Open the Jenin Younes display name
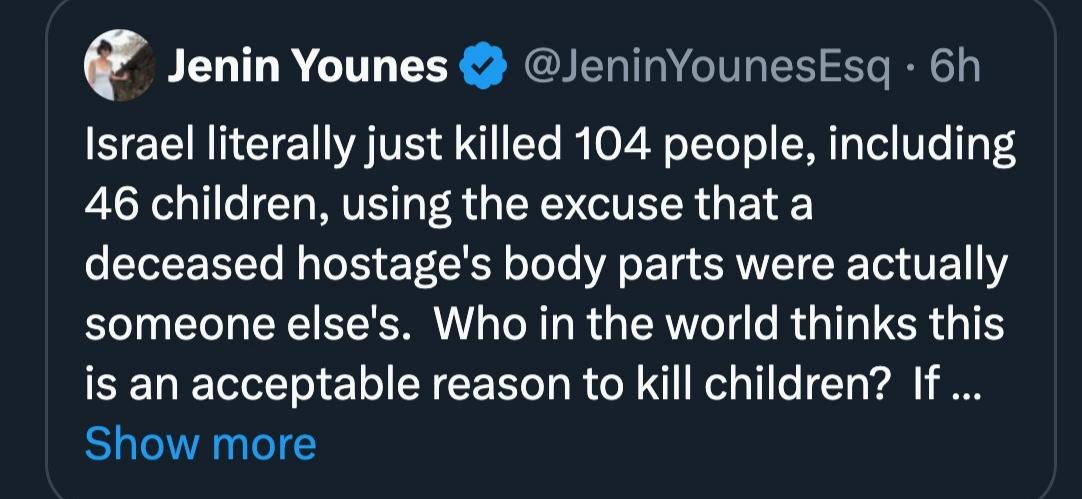 coord(307,67)
